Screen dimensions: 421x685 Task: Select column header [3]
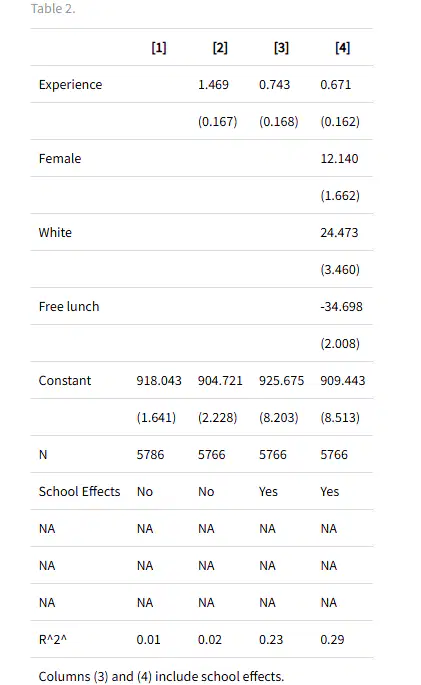[x=281, y=48]
